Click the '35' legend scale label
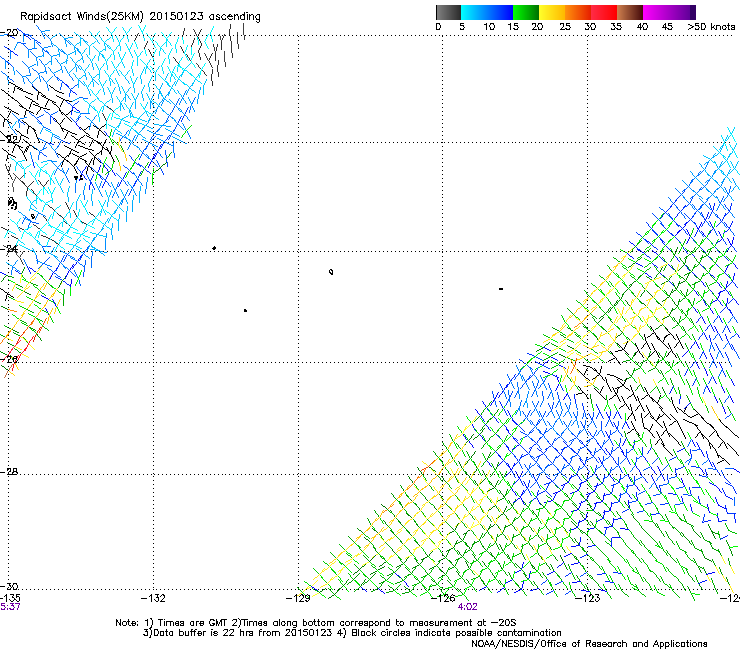This screenshot has height=650, width=740. 616,27
